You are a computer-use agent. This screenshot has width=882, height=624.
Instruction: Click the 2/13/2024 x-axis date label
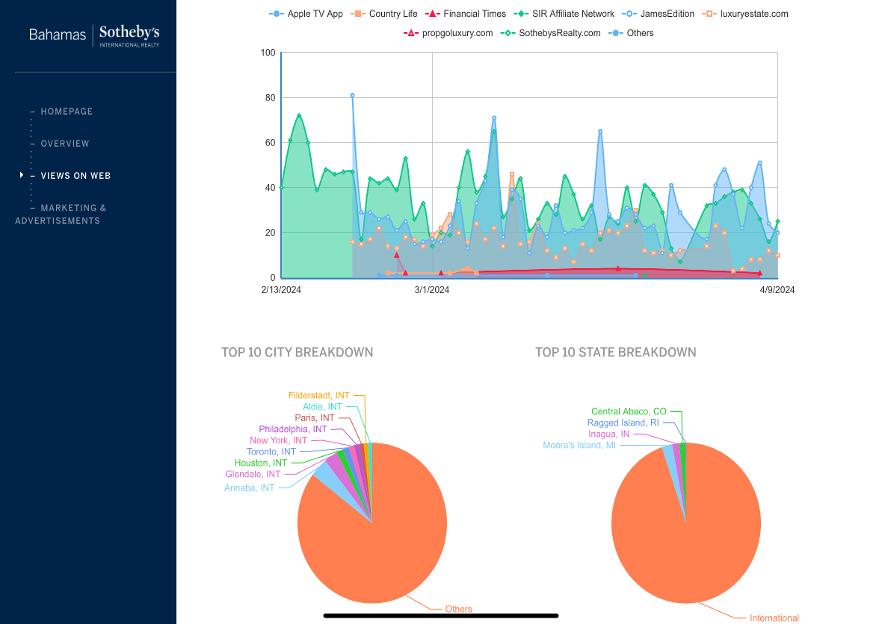[x=281, y=290]
